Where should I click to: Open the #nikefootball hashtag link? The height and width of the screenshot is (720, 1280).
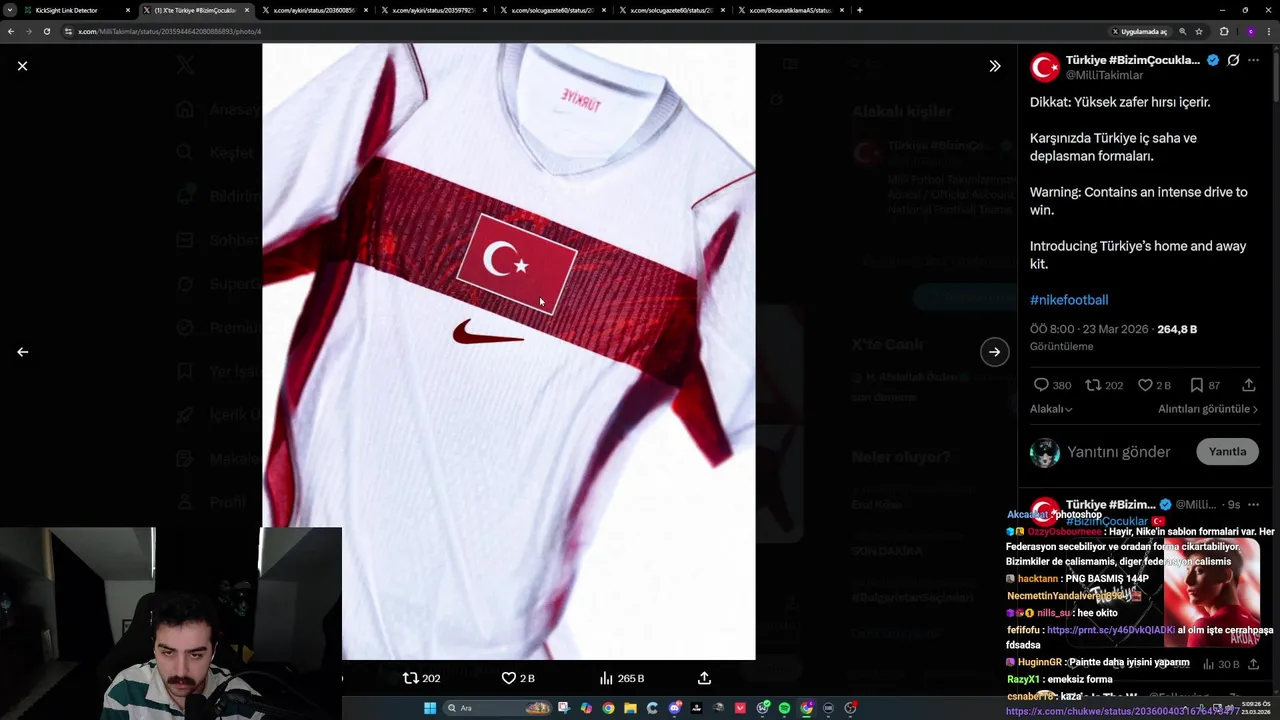coord(1069,300)
